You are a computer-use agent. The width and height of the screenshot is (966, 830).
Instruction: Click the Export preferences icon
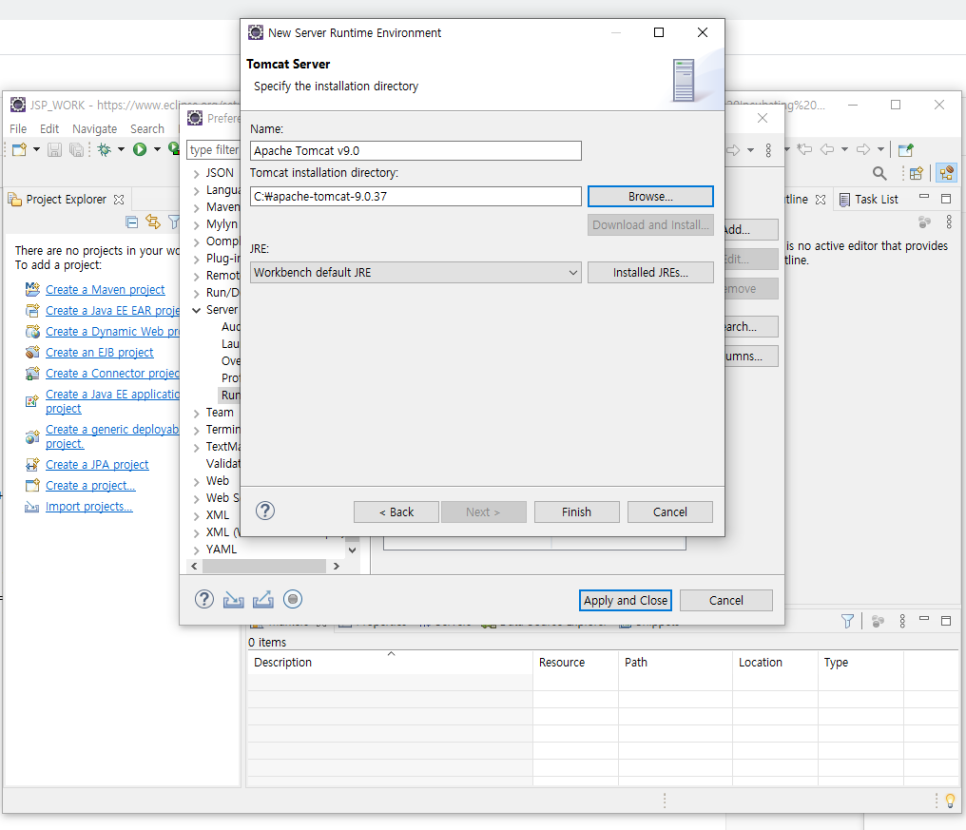pyautogui.click(x=263, y=599)
